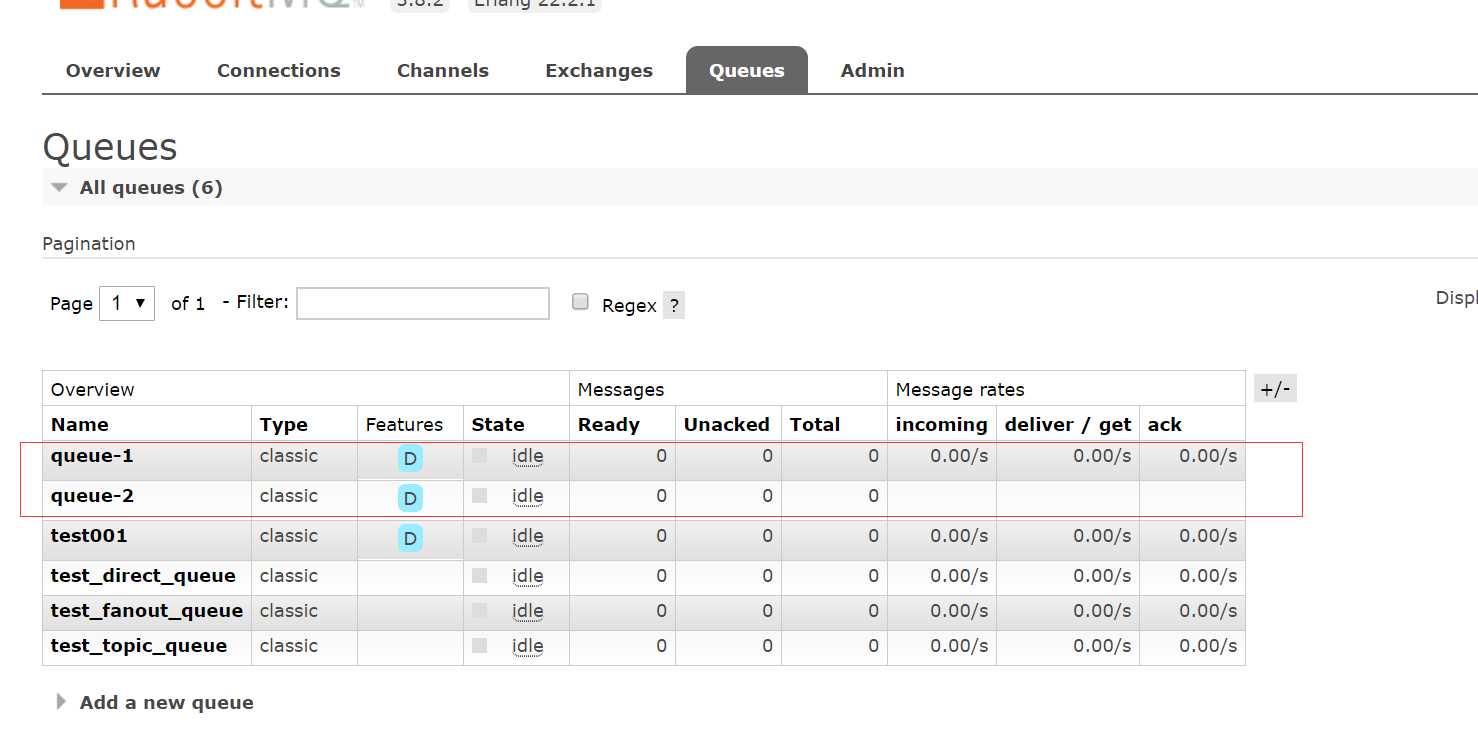Open the queue-1 queue link

pos(92,456)
